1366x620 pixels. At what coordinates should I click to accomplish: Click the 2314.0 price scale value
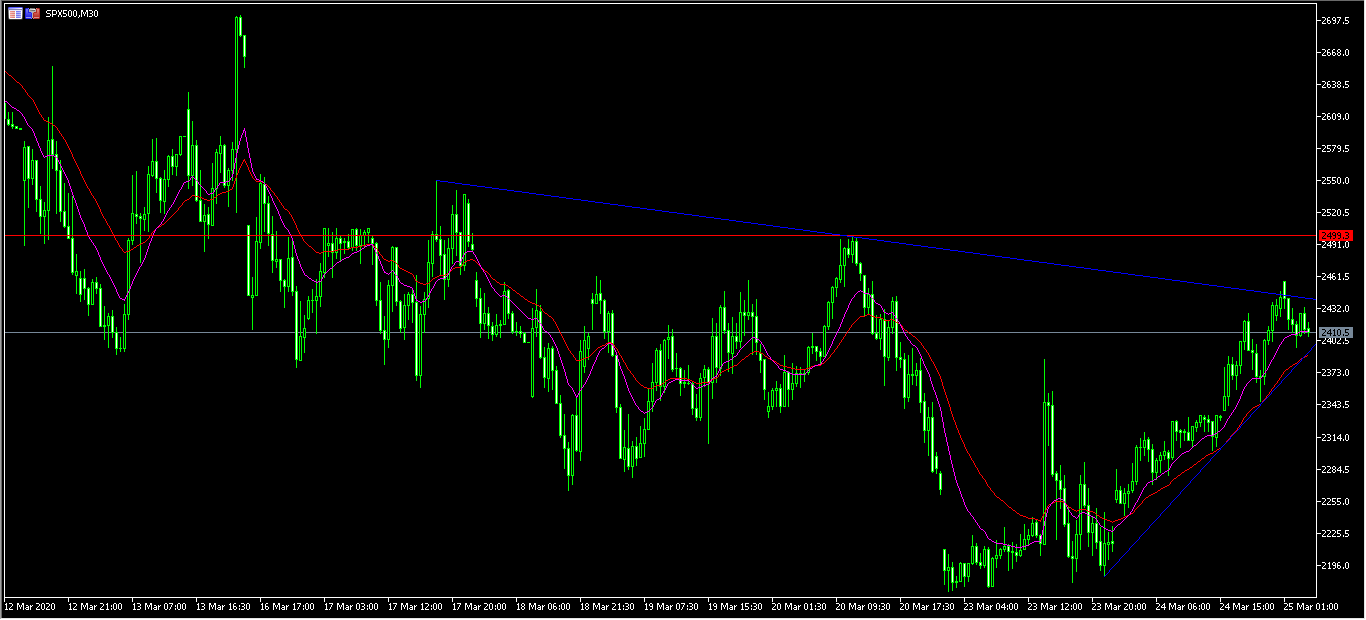click(x=1336, y=437)
